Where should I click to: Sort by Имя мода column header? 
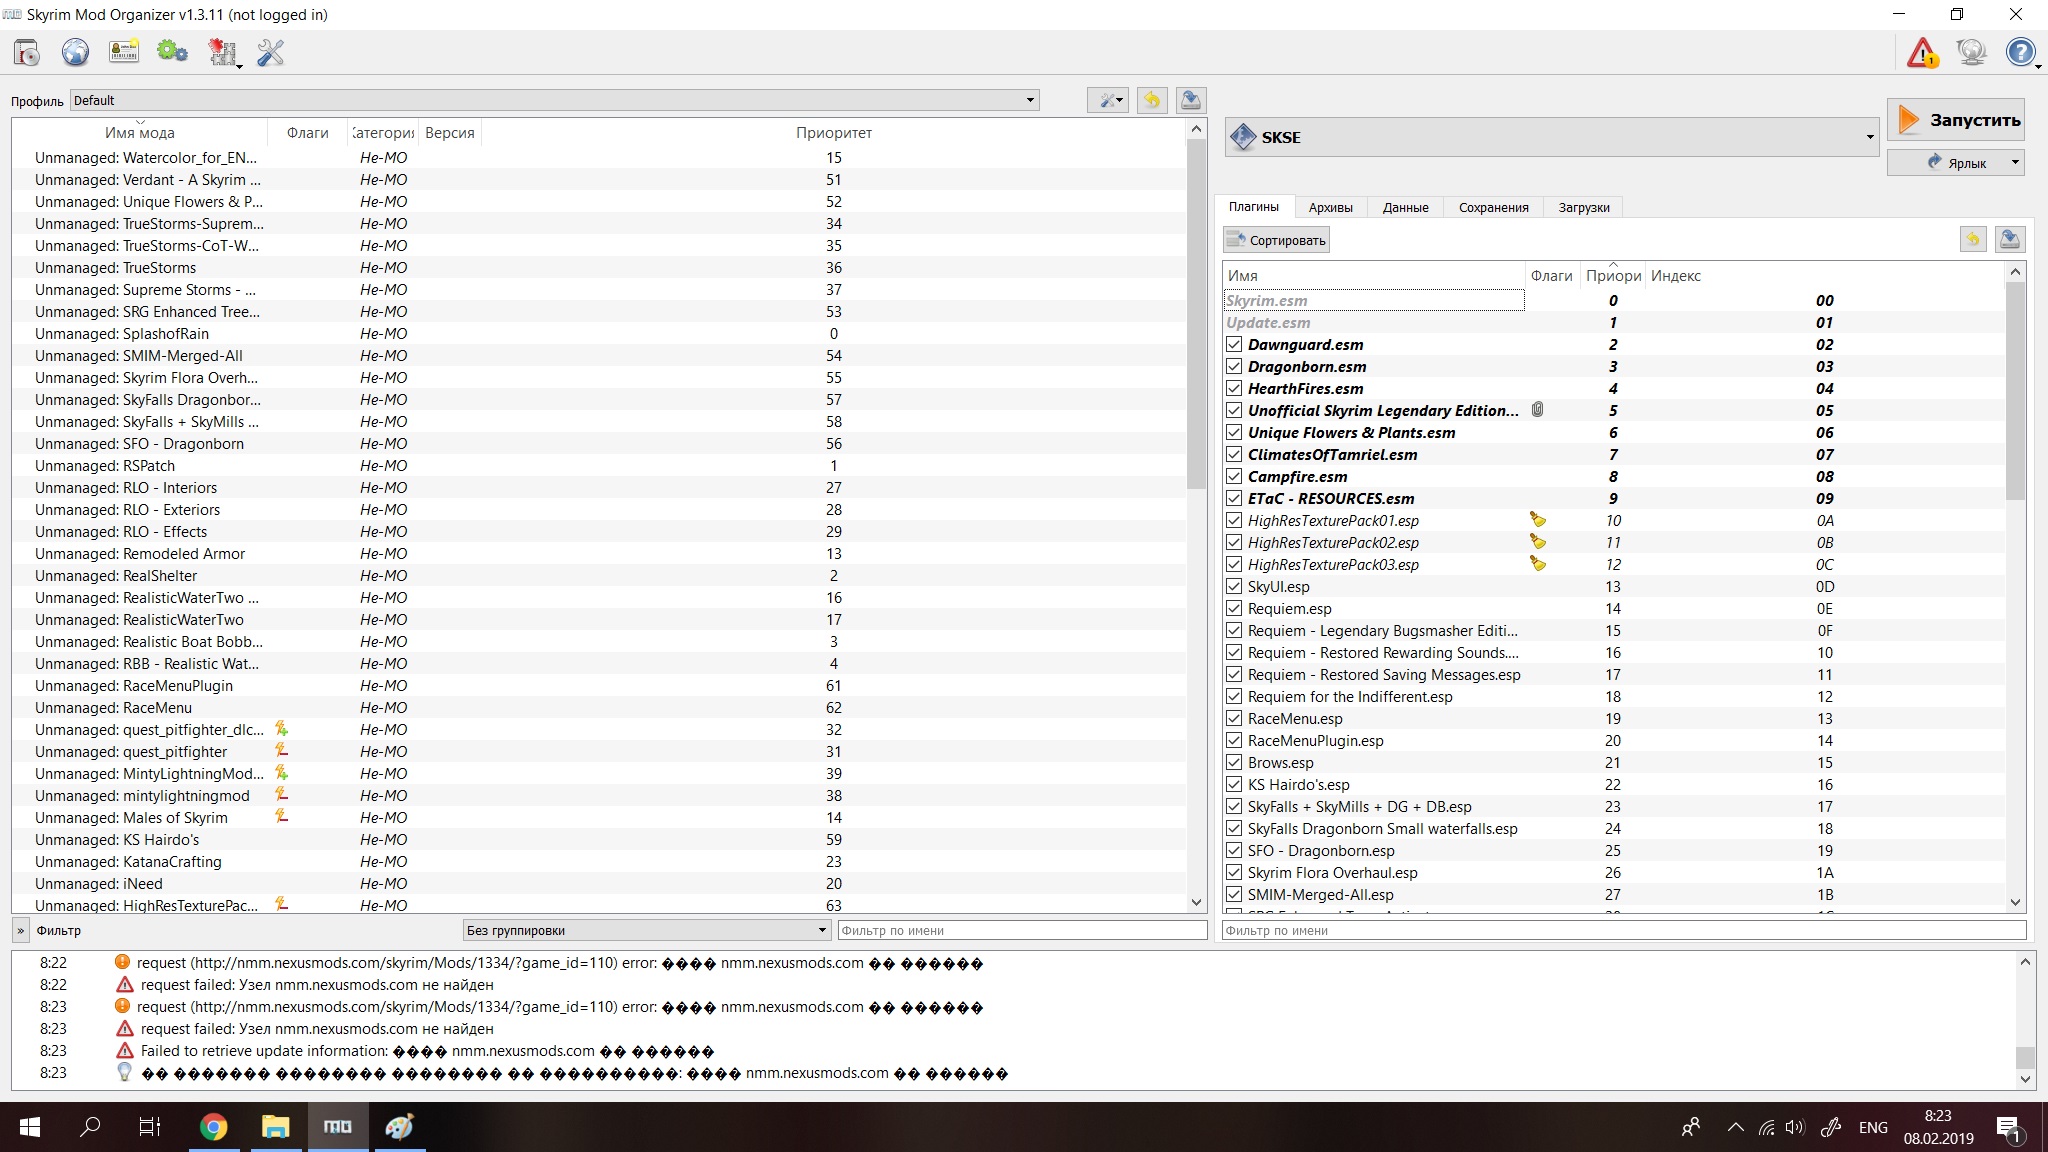pos(140,133)
